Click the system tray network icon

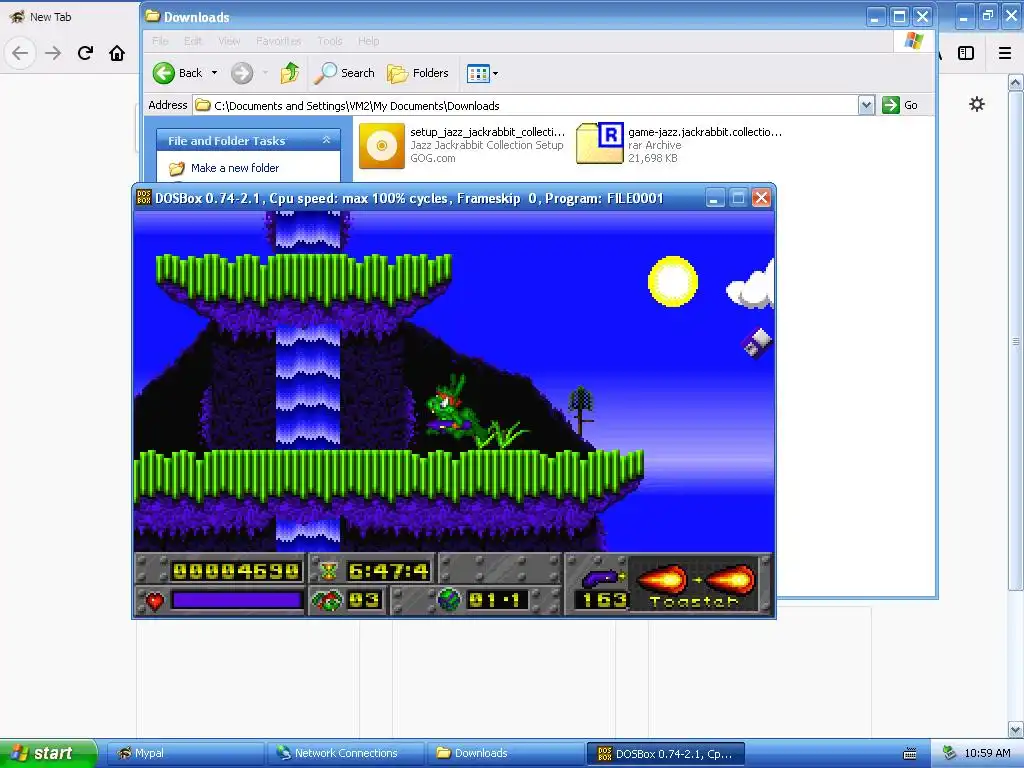pyautogui.click(x=950, y=753)
